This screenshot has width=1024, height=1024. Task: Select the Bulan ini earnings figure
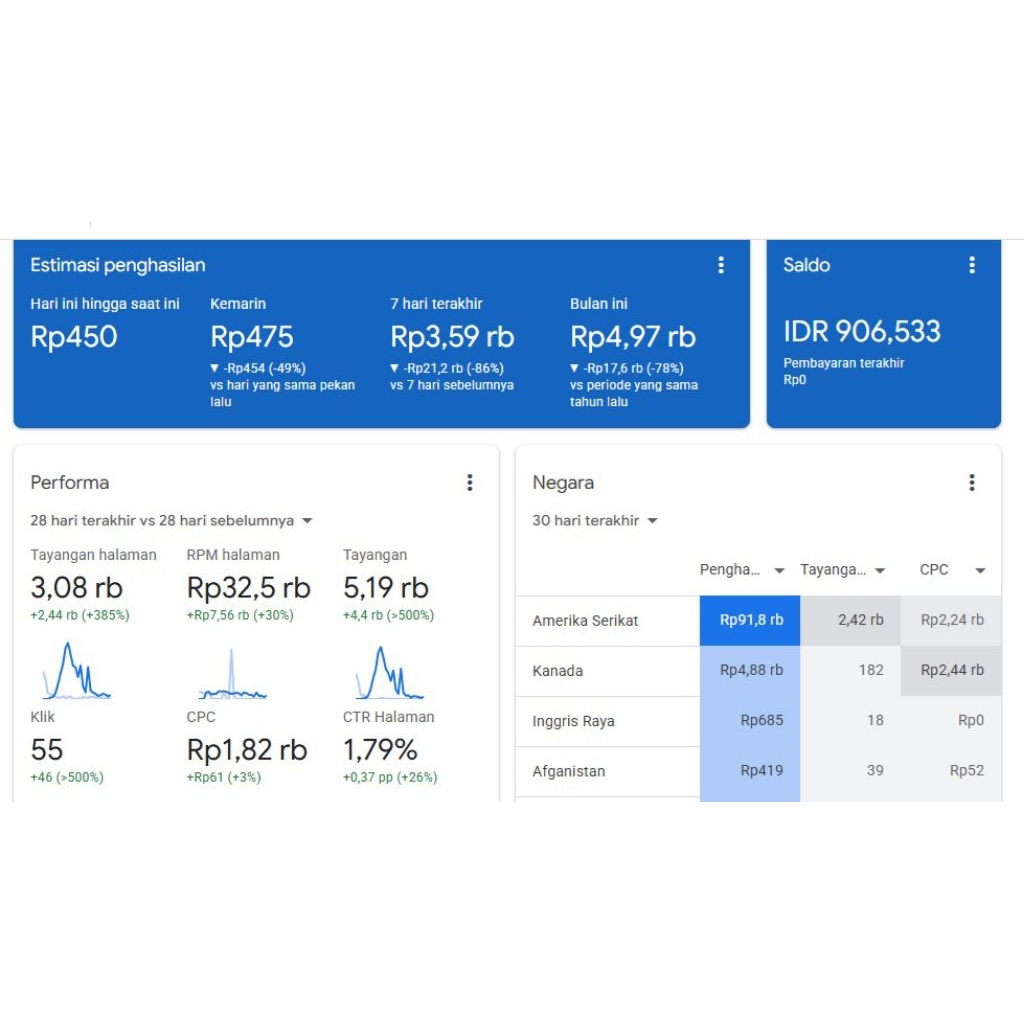click(631, 337)
